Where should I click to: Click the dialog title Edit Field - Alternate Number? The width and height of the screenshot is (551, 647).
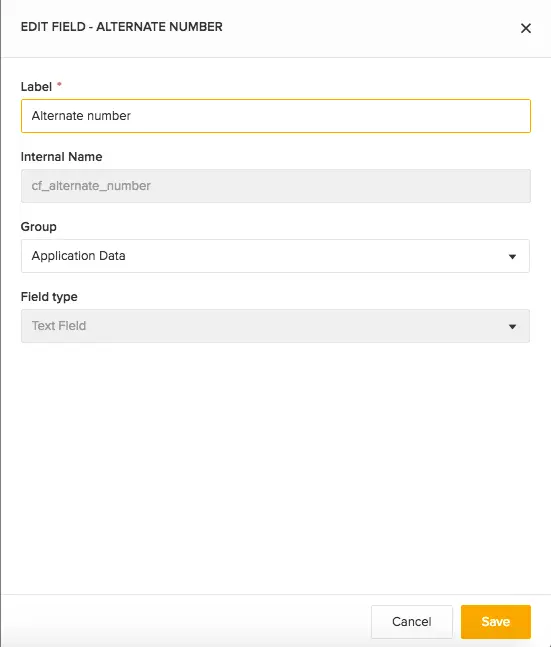click(x=122, y=27)
